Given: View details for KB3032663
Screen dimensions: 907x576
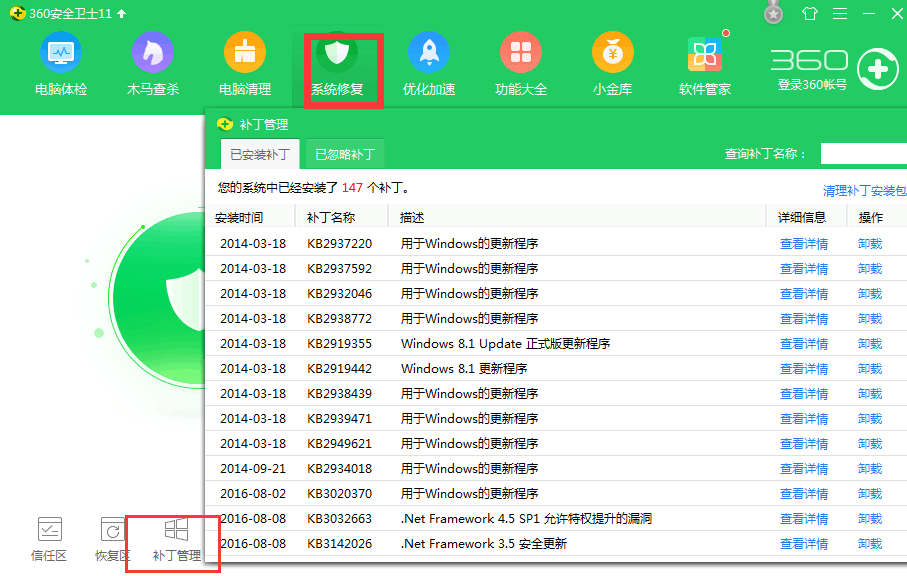Looking at the screenshot, I should [804, 519].
